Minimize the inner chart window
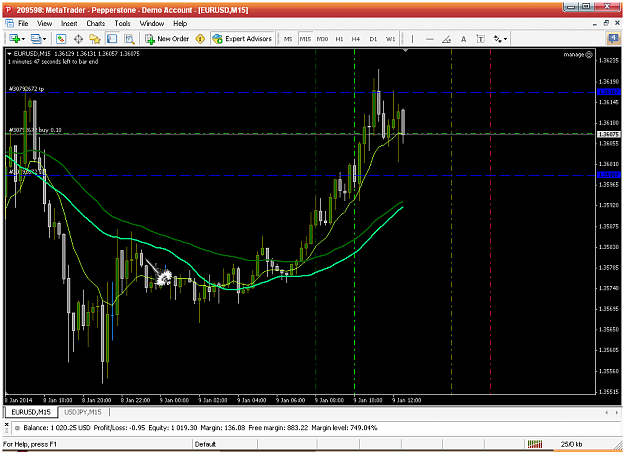Image resolution: width=625 pixels, height=452 pixels. click(595, 24)
